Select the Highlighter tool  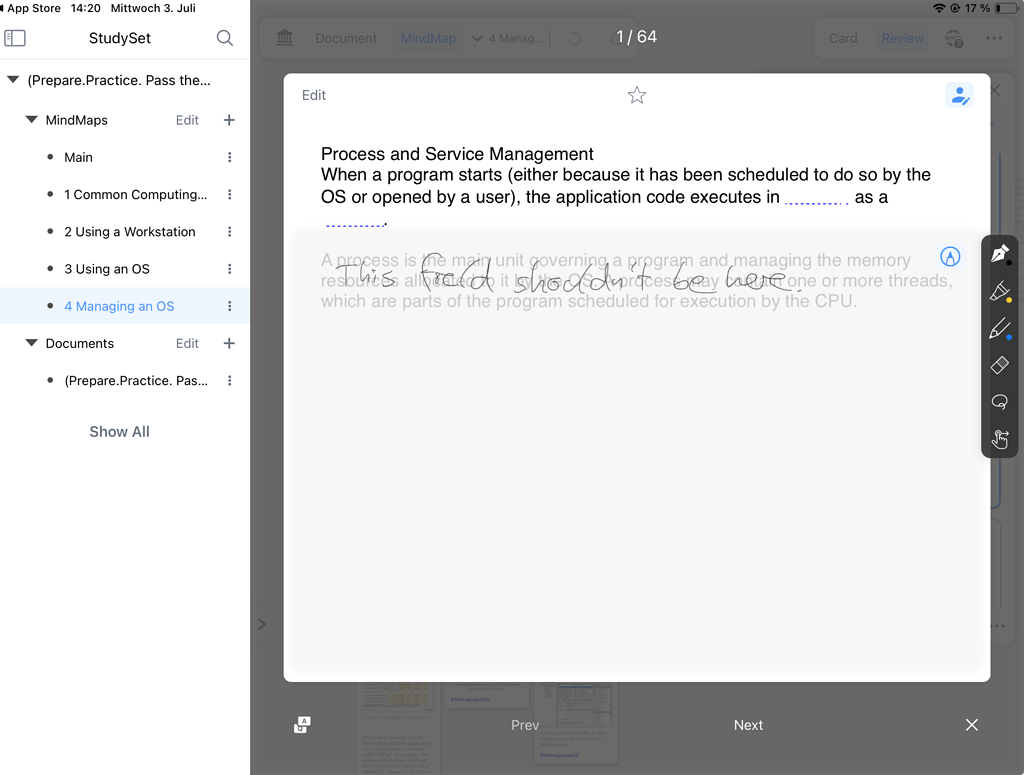[999, 292]
